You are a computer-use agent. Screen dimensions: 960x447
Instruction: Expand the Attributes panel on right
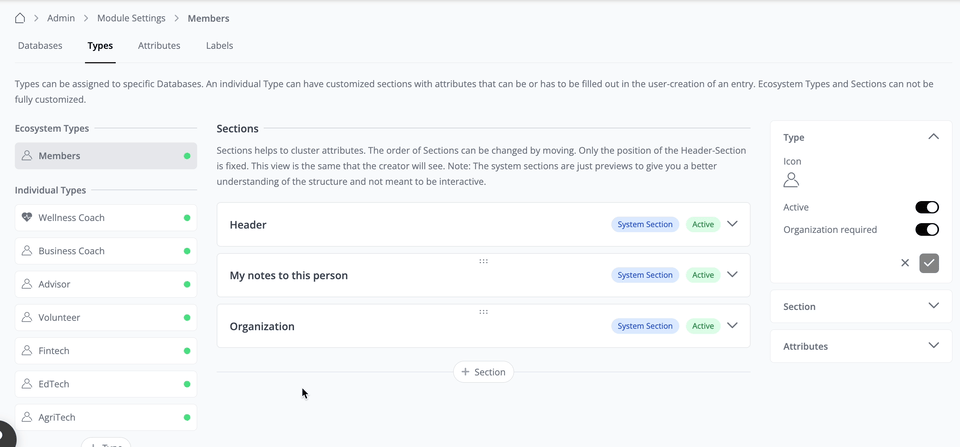(x=933, y=346)
